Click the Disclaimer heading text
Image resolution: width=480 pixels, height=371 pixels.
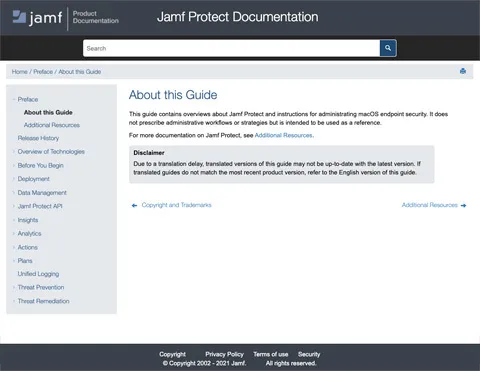pos(149,153)
